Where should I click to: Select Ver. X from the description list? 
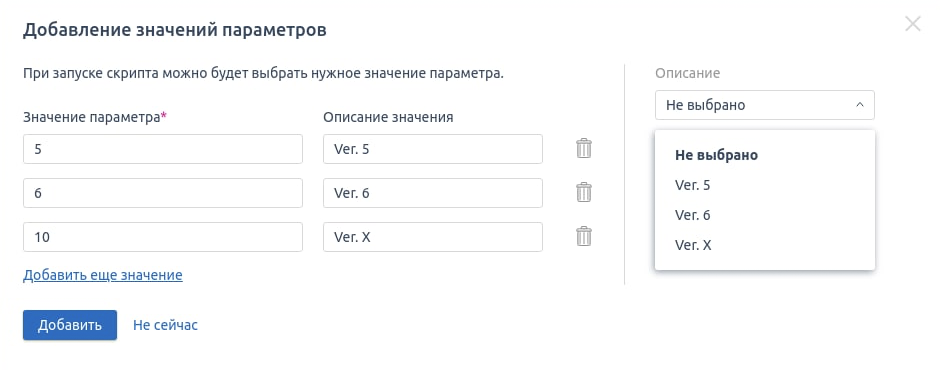coord(693,245)
